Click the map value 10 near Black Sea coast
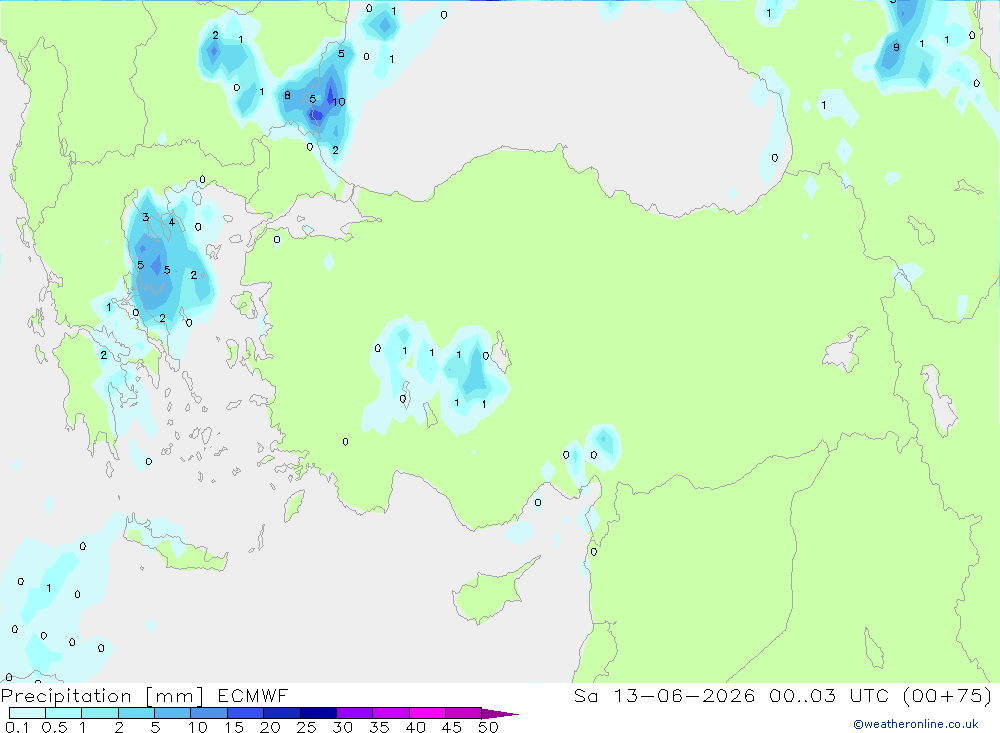1000x733 pixels. 339,101
